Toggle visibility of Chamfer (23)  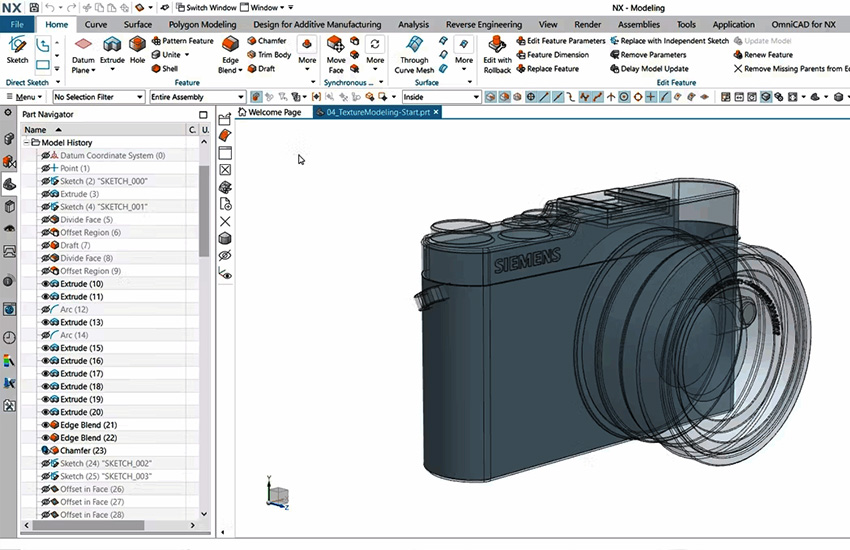point(46,450)
